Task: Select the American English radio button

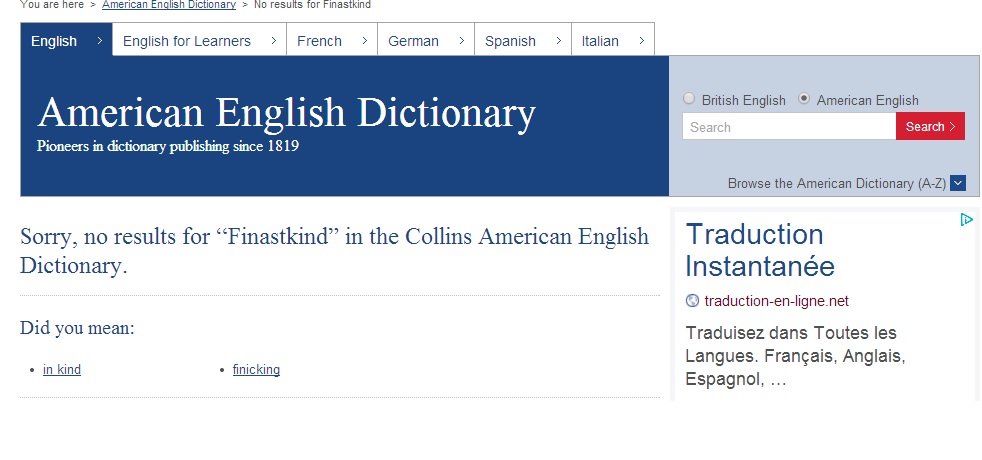Action: pyautogui.click(x=804, y=99)
